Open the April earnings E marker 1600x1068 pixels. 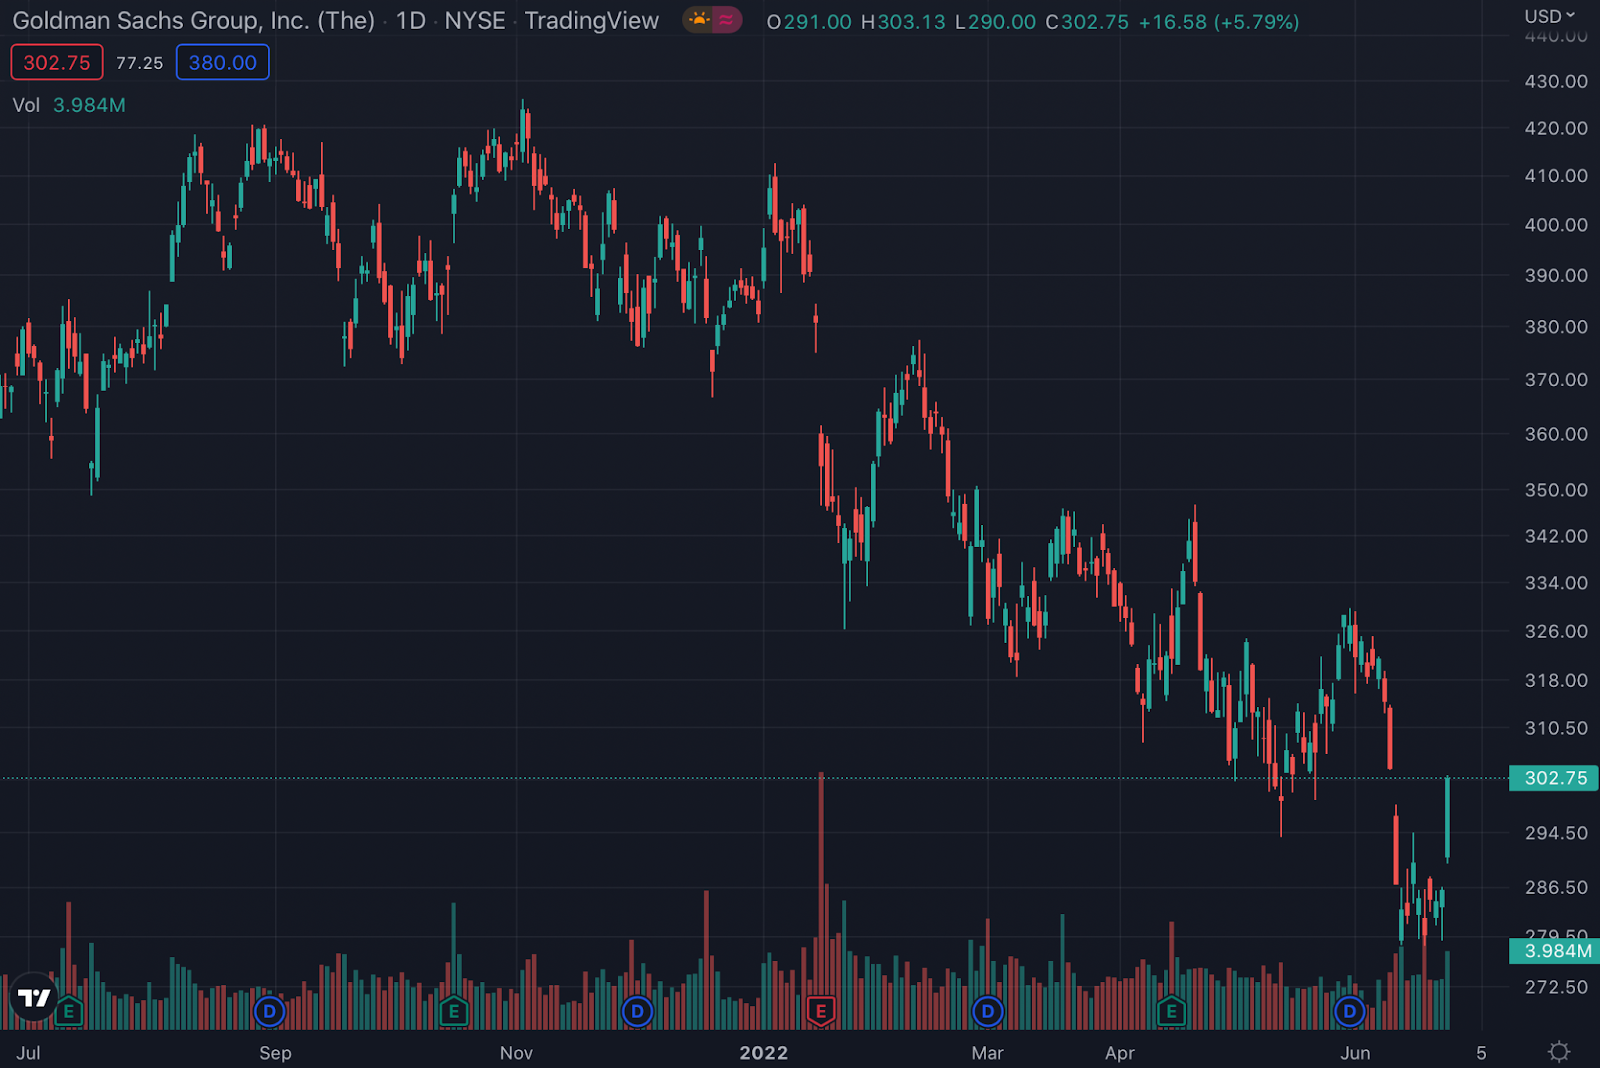point(1171,1011)
